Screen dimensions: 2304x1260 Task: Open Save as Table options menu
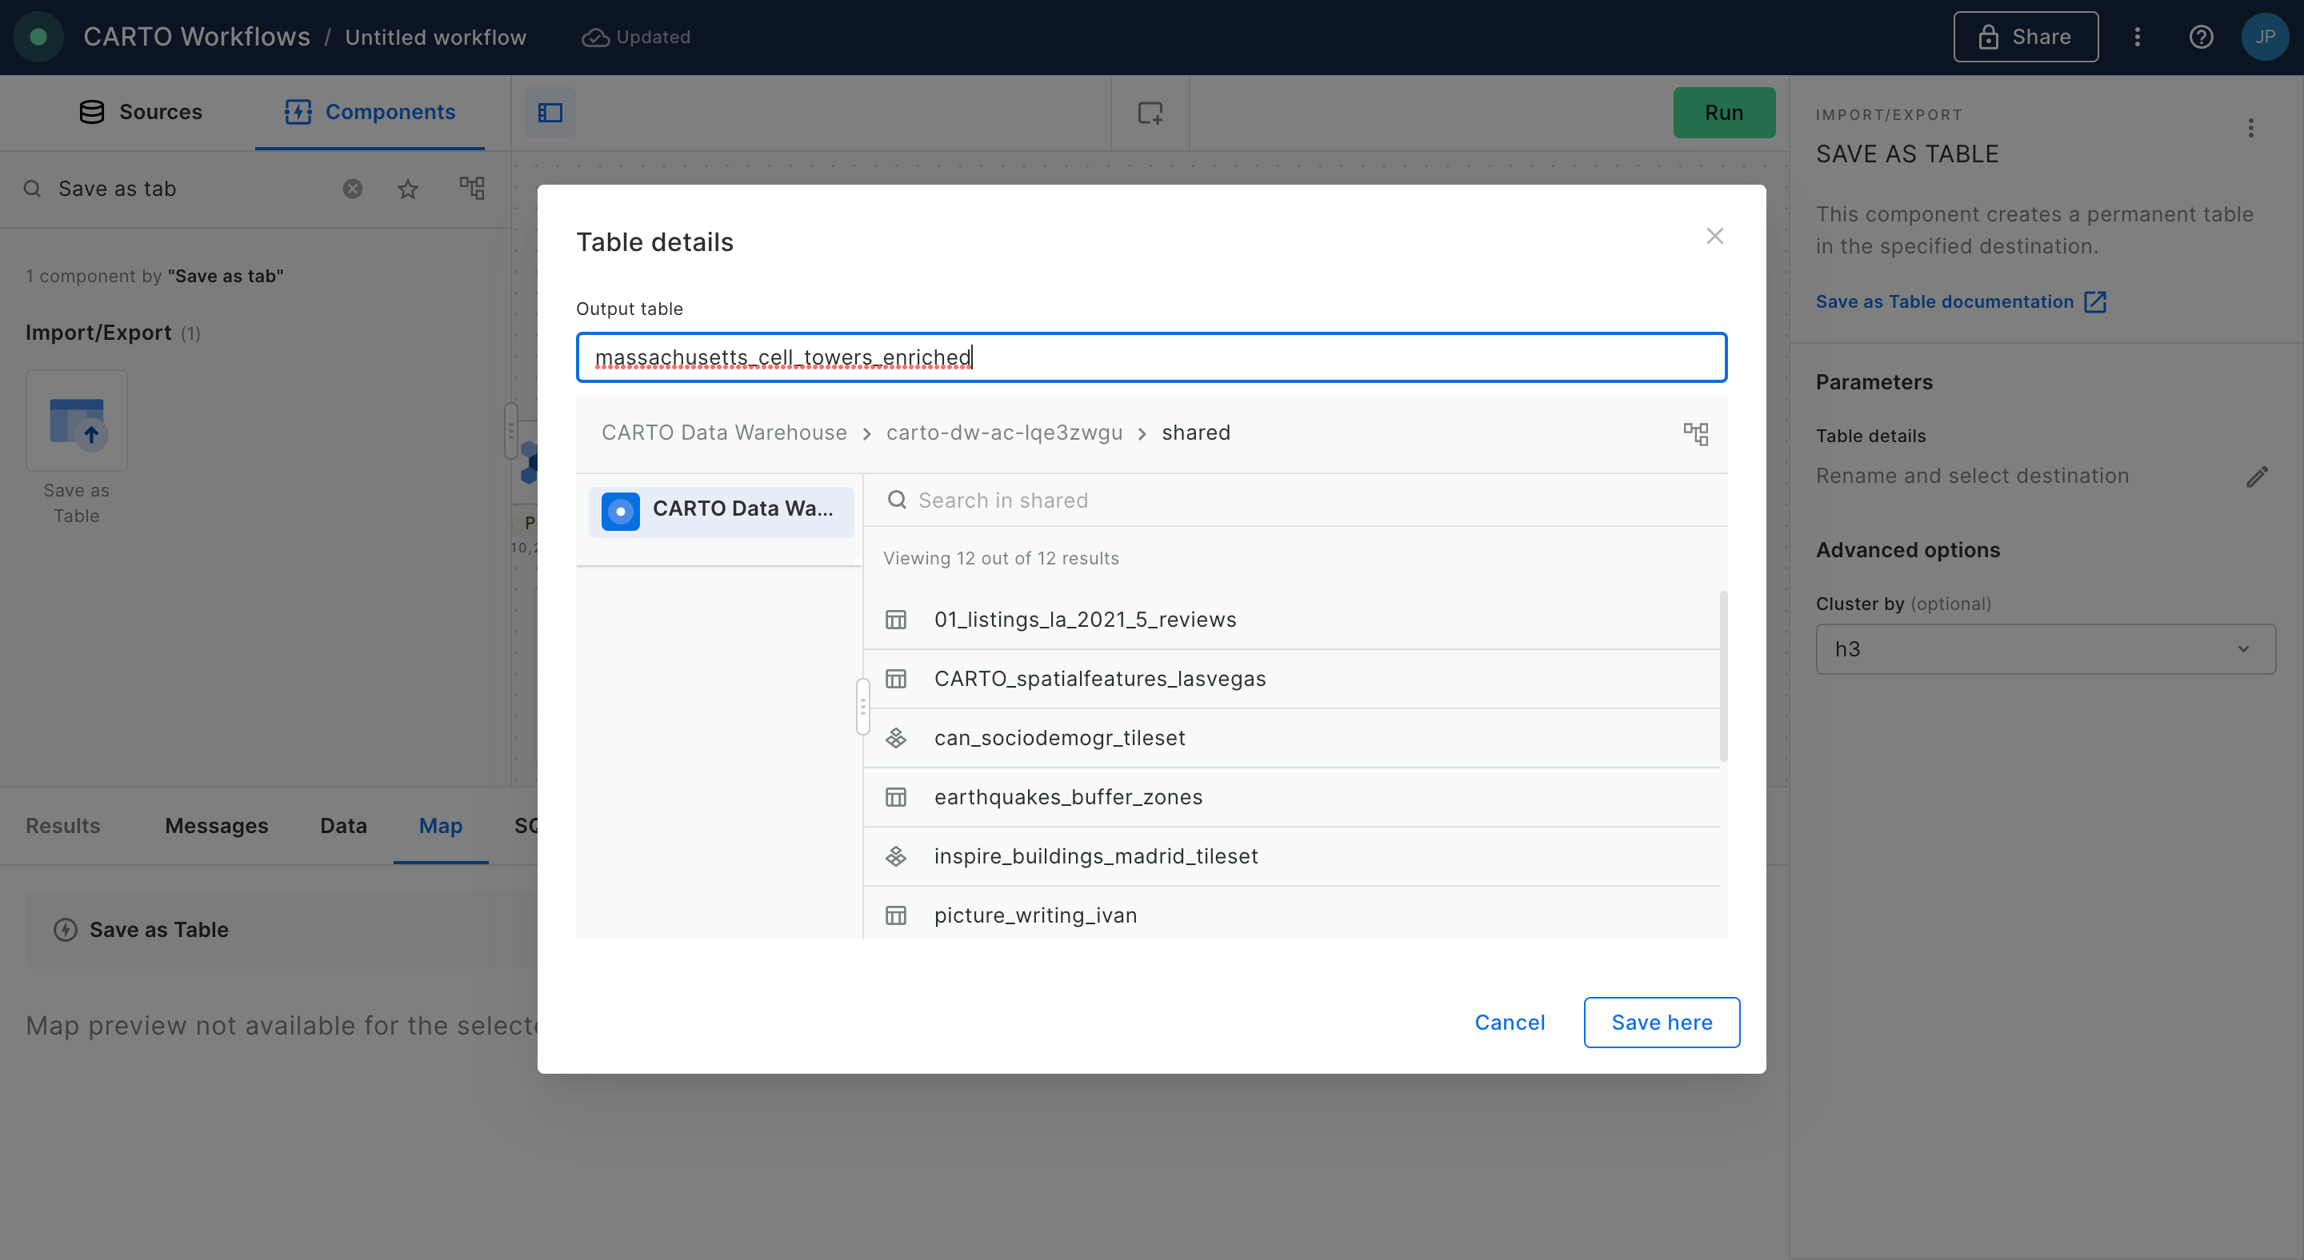pyautogui.click(x=2250, y=128)
